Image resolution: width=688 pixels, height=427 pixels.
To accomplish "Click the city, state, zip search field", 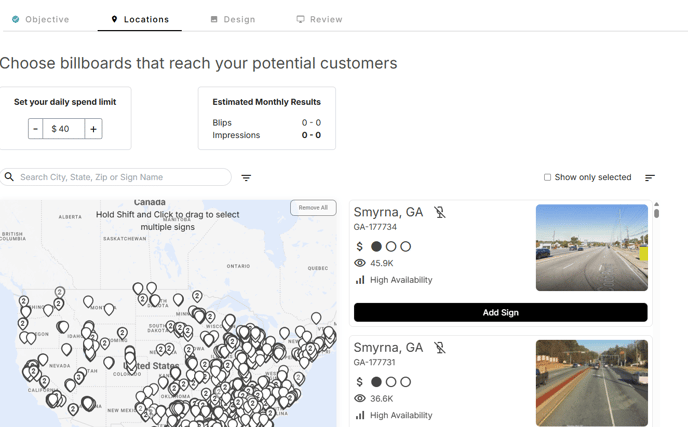I will (120, 177).
